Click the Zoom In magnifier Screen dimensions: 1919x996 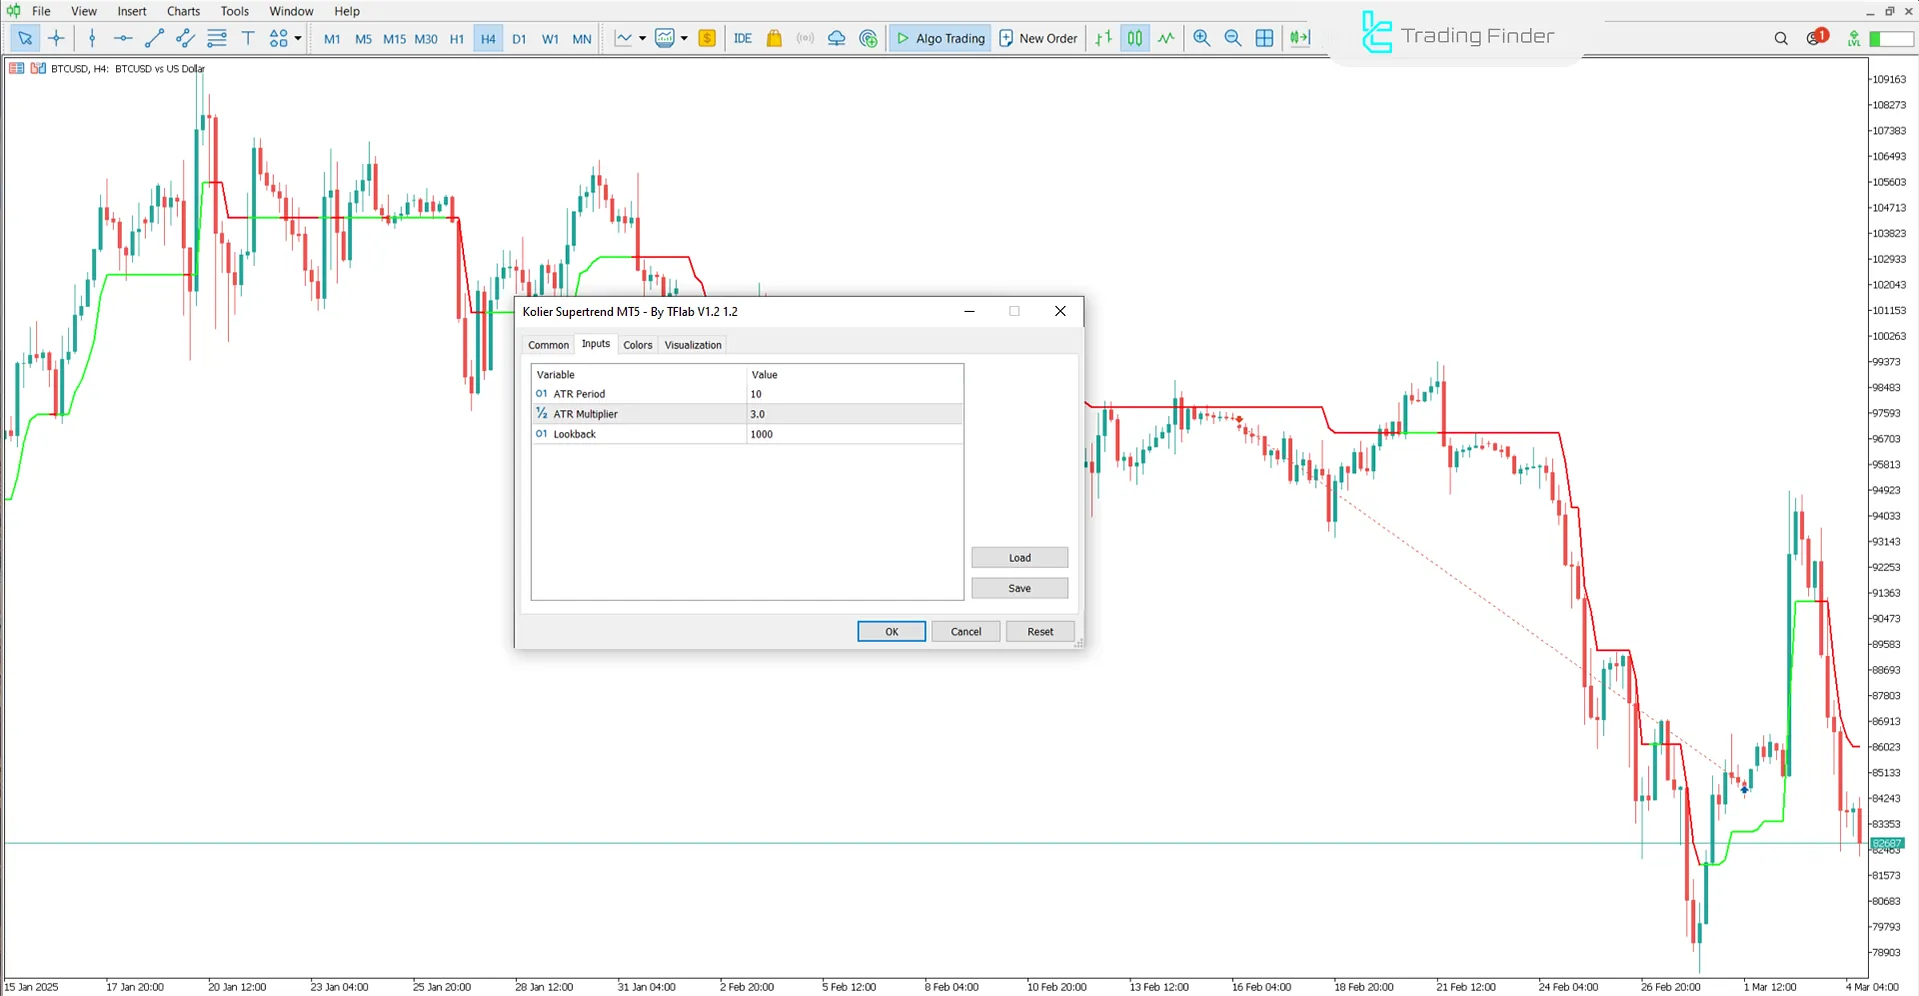click(x=1201, y=38)
